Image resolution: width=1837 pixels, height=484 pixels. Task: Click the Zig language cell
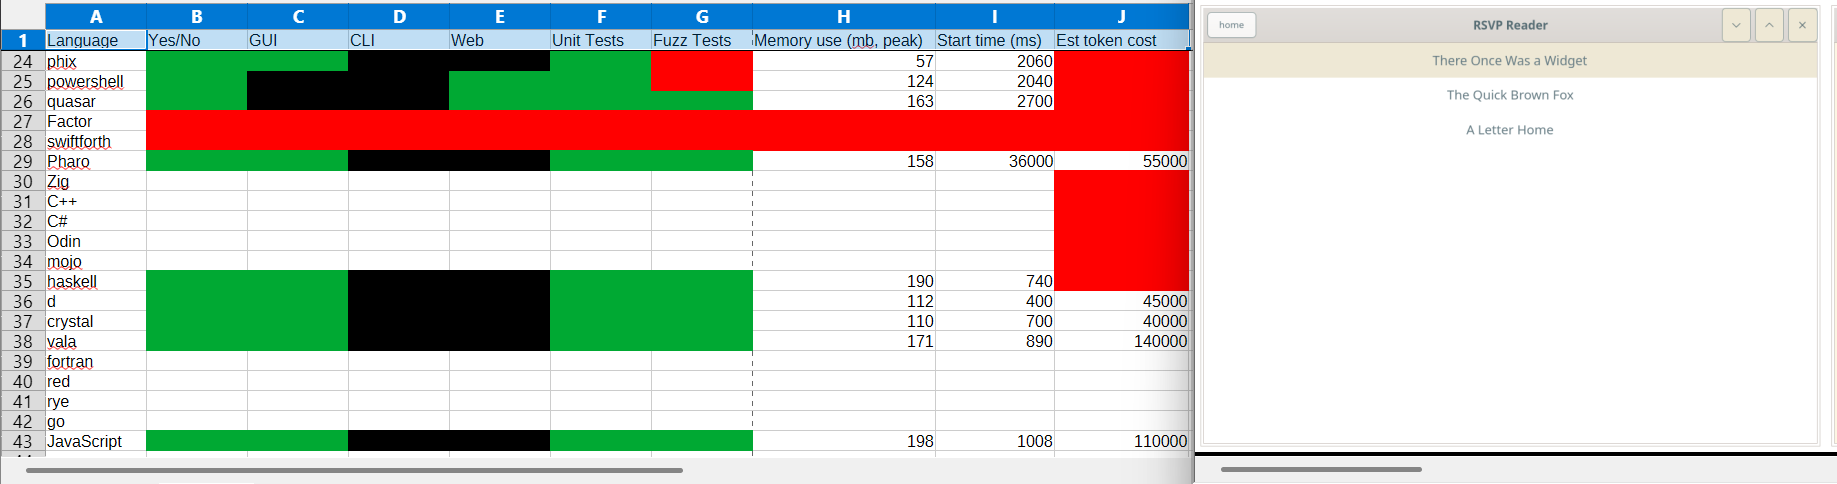[x=96, y=181]
